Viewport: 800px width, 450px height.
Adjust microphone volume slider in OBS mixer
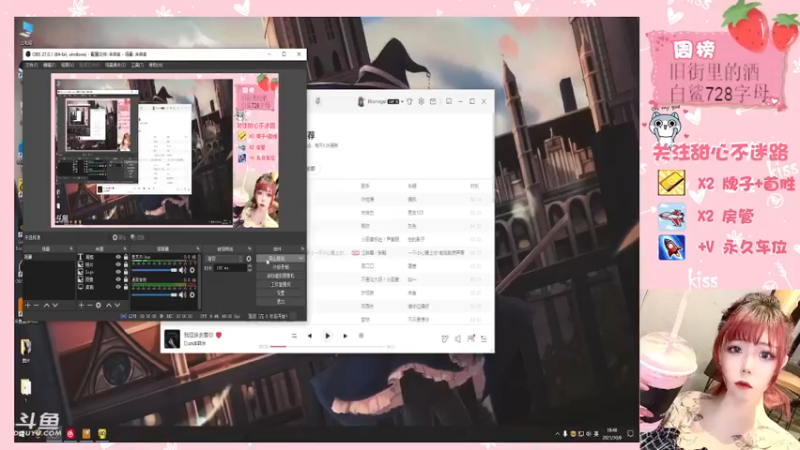154,270
